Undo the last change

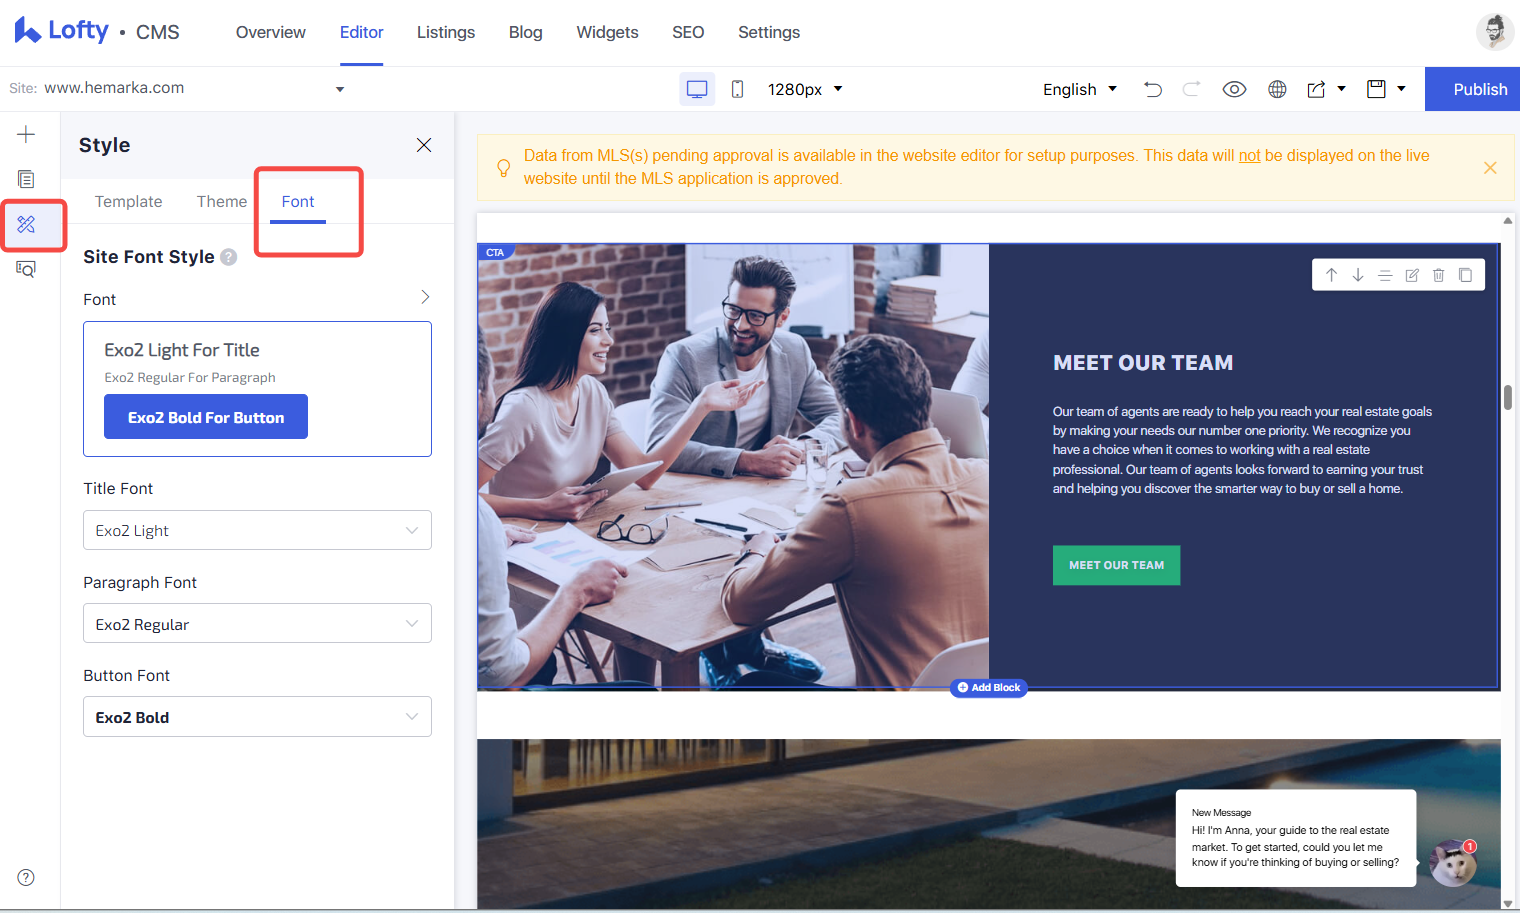point(1153,89)
